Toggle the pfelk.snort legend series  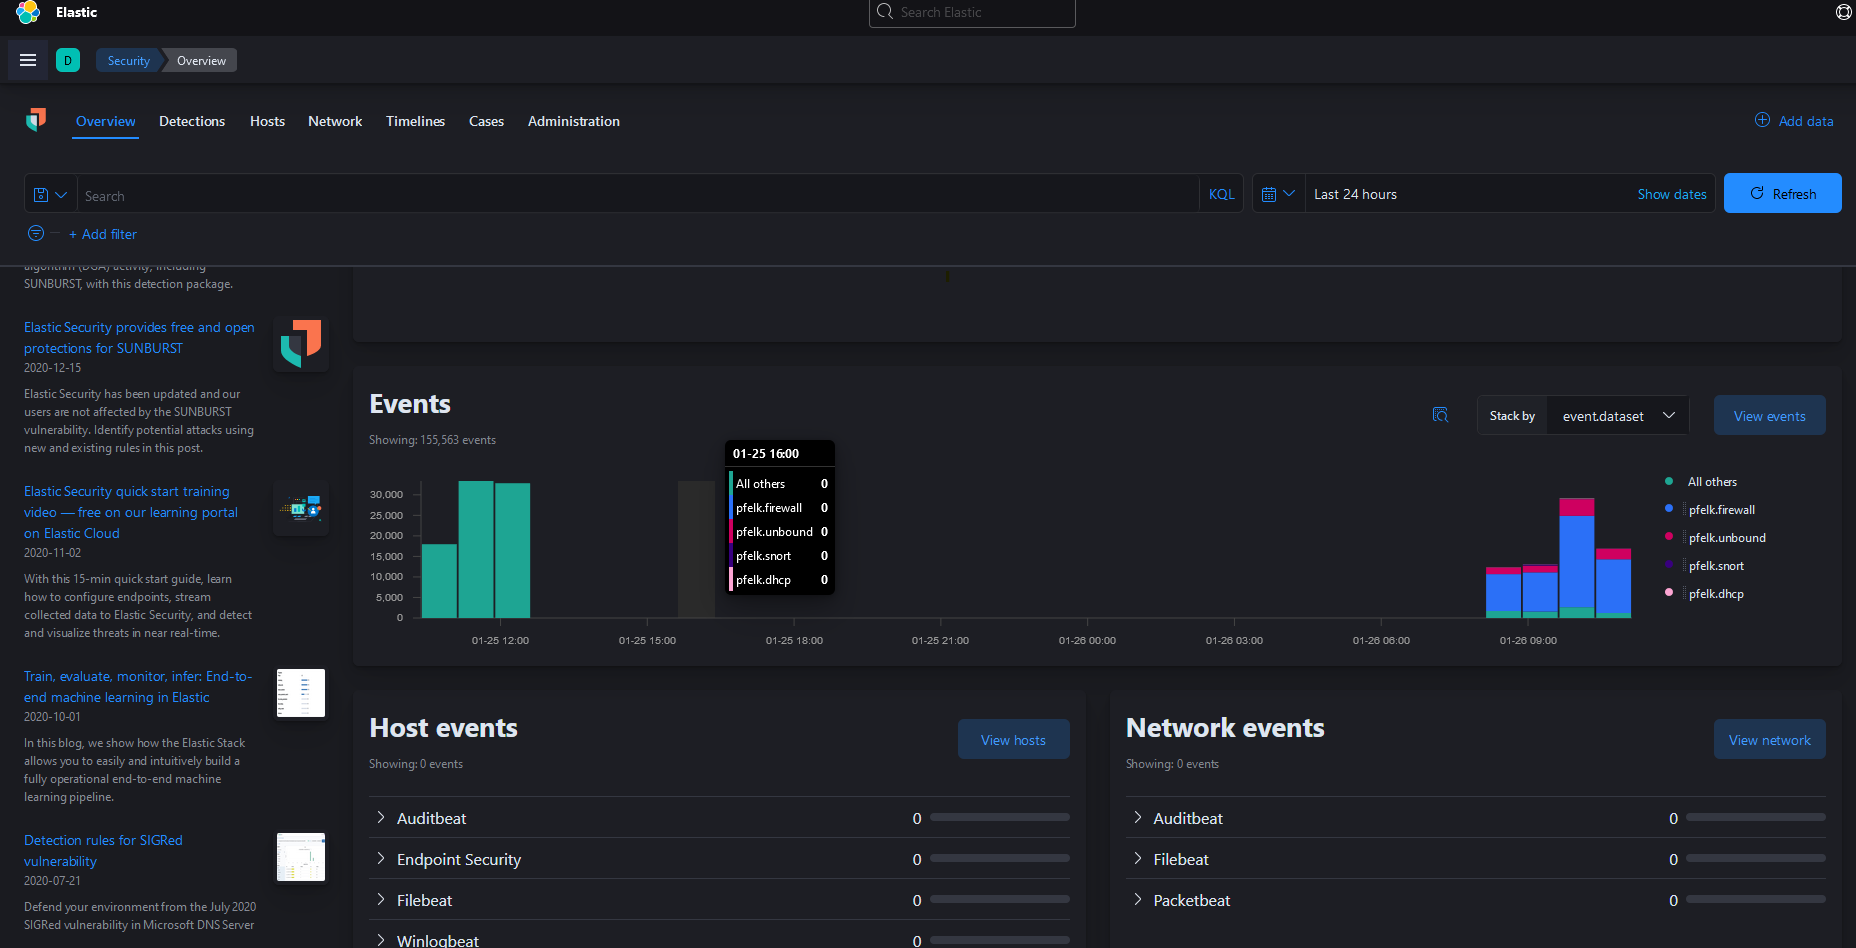(x=1716, y=566)
